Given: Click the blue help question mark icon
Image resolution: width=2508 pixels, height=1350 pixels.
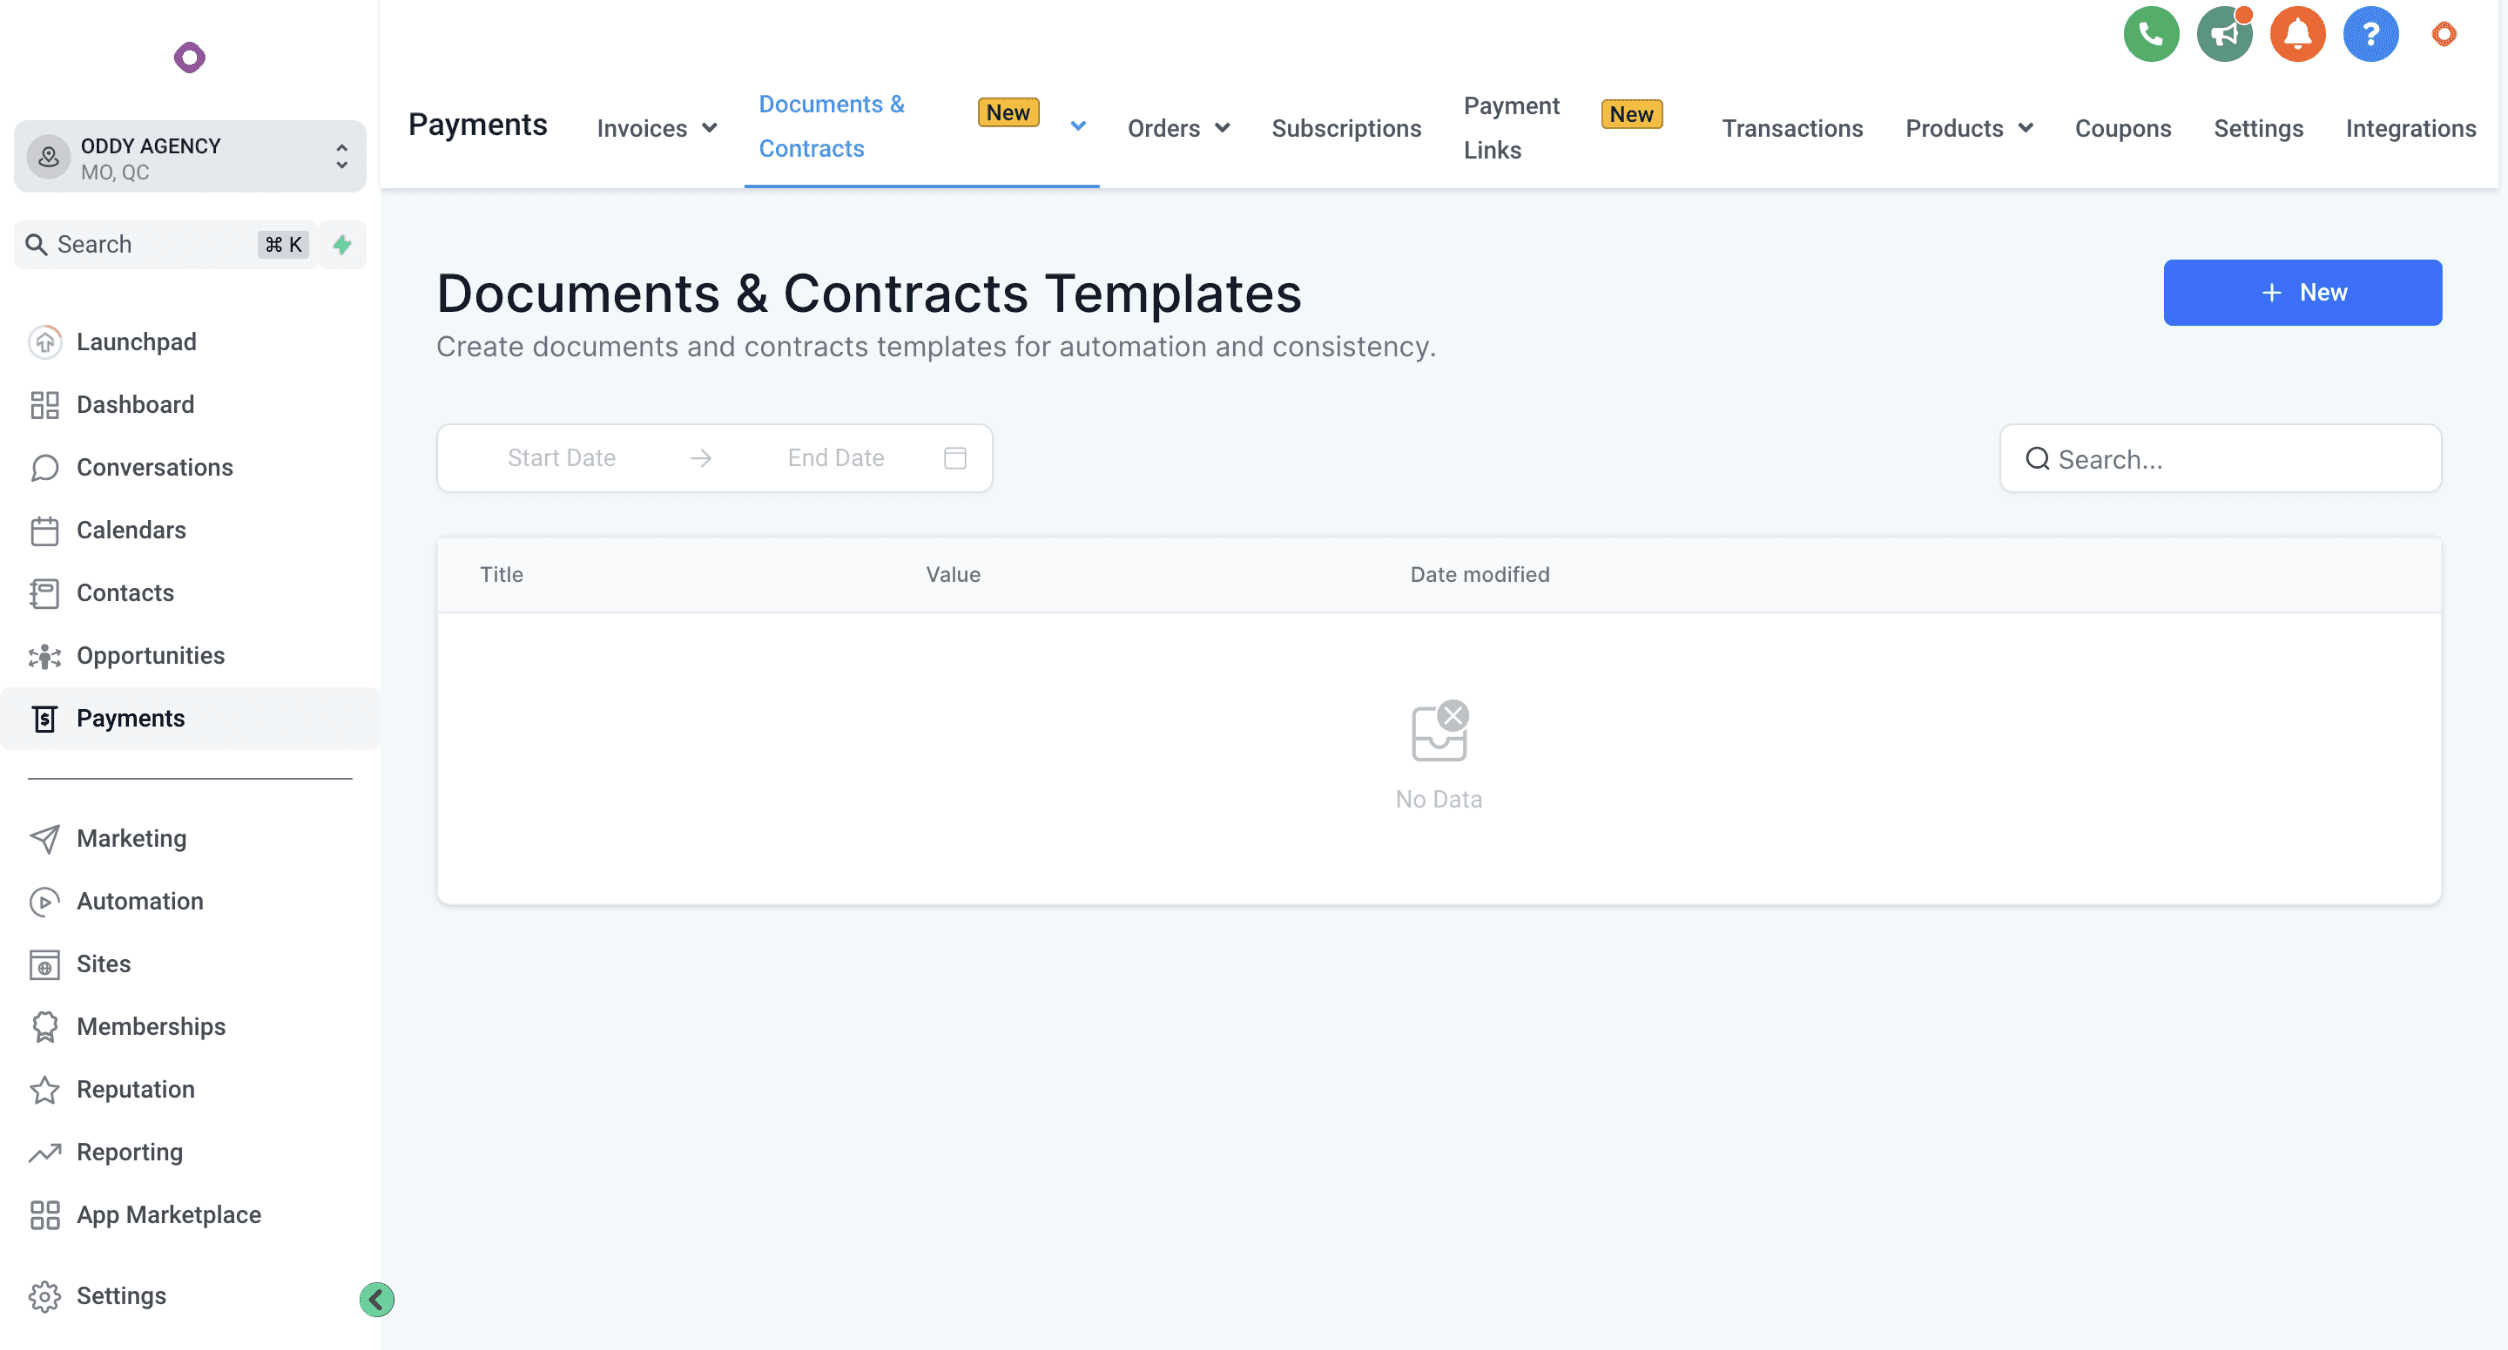Looking at the screenshot, I should click(x=2370, y=35).
